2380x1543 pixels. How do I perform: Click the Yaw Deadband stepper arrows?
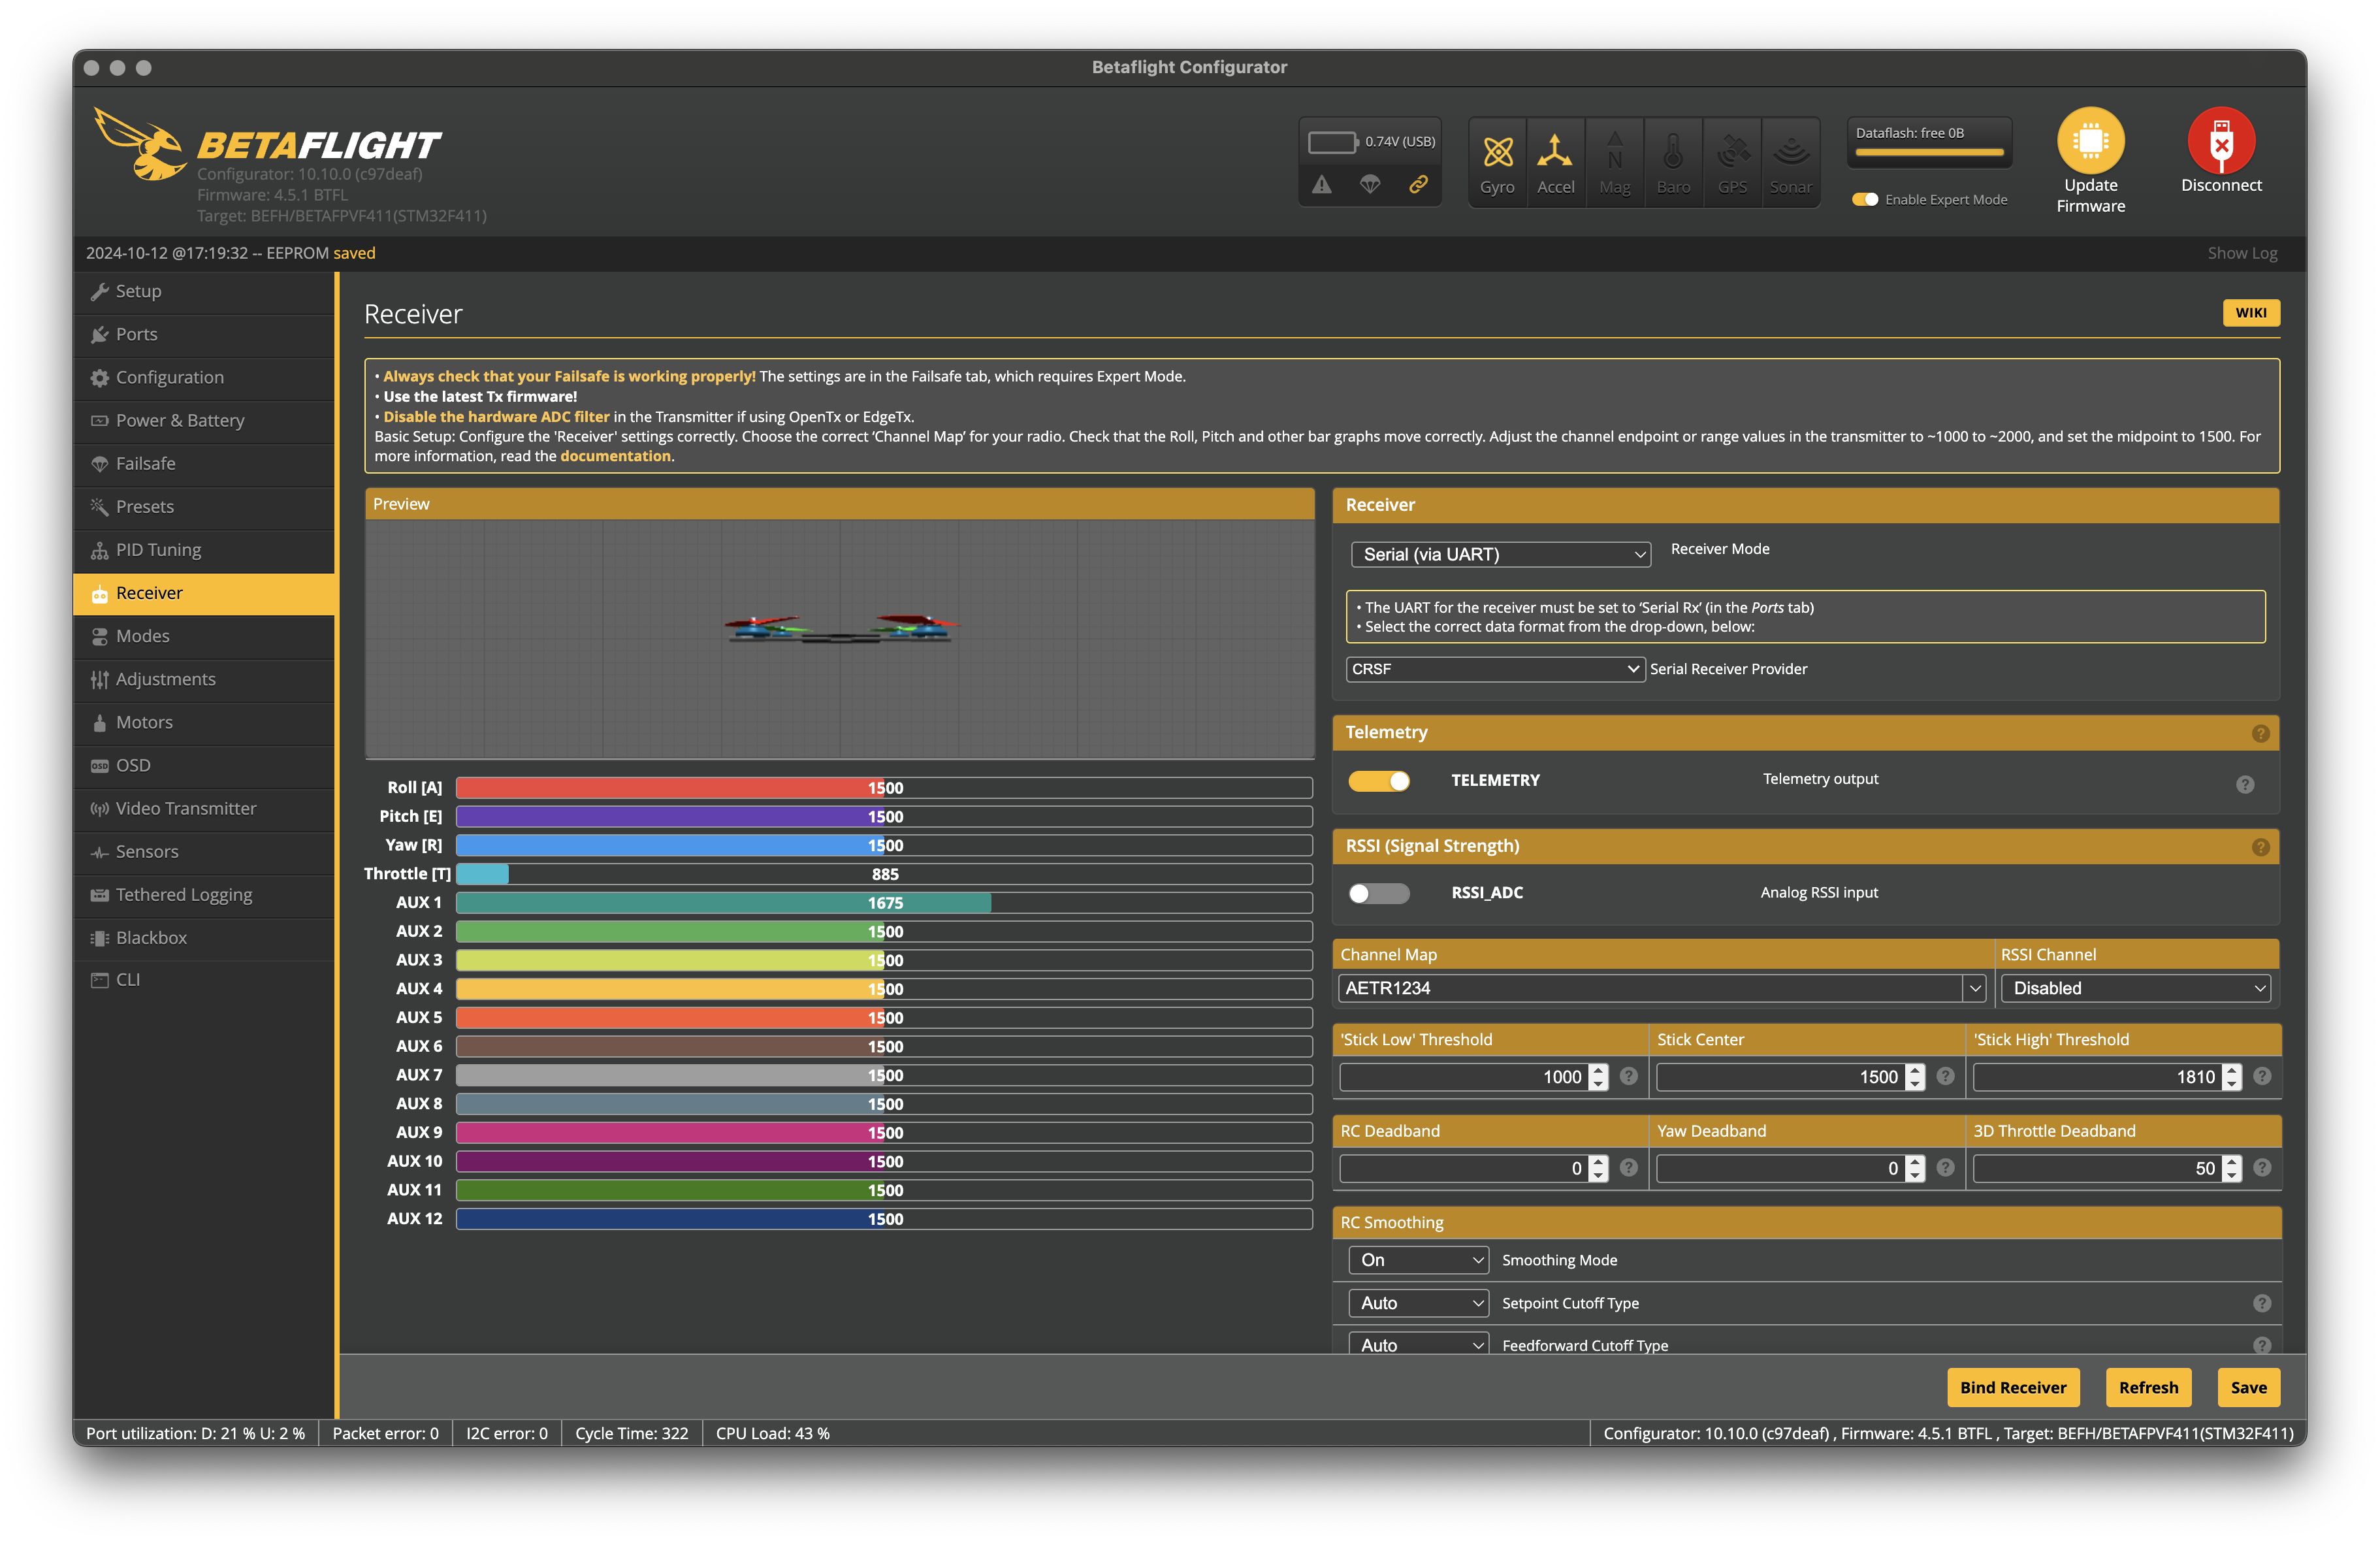pos(1914,1168)
